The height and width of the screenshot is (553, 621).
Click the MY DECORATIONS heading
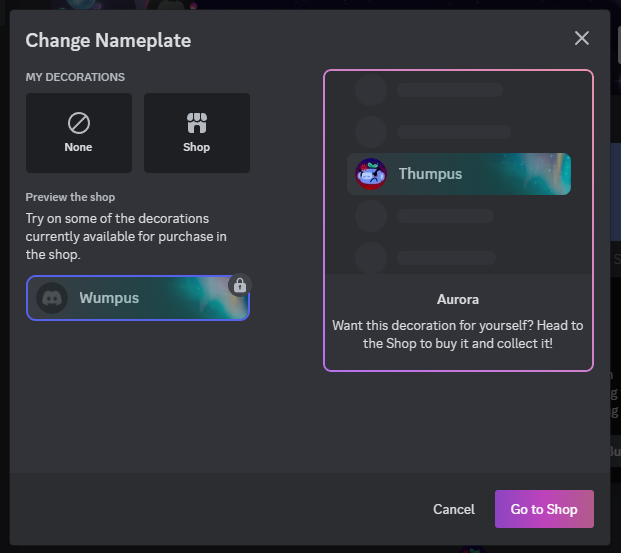pyautogui.click(x=75, y=77)
